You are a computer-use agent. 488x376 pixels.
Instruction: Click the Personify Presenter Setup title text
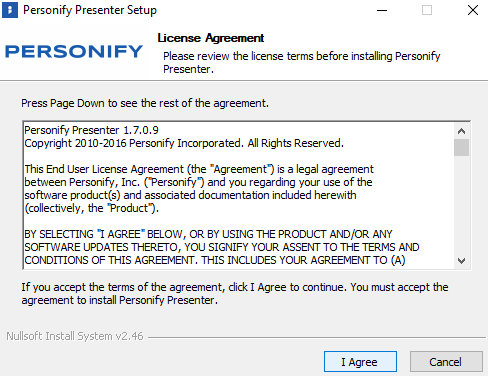click(x=90, y=10)
